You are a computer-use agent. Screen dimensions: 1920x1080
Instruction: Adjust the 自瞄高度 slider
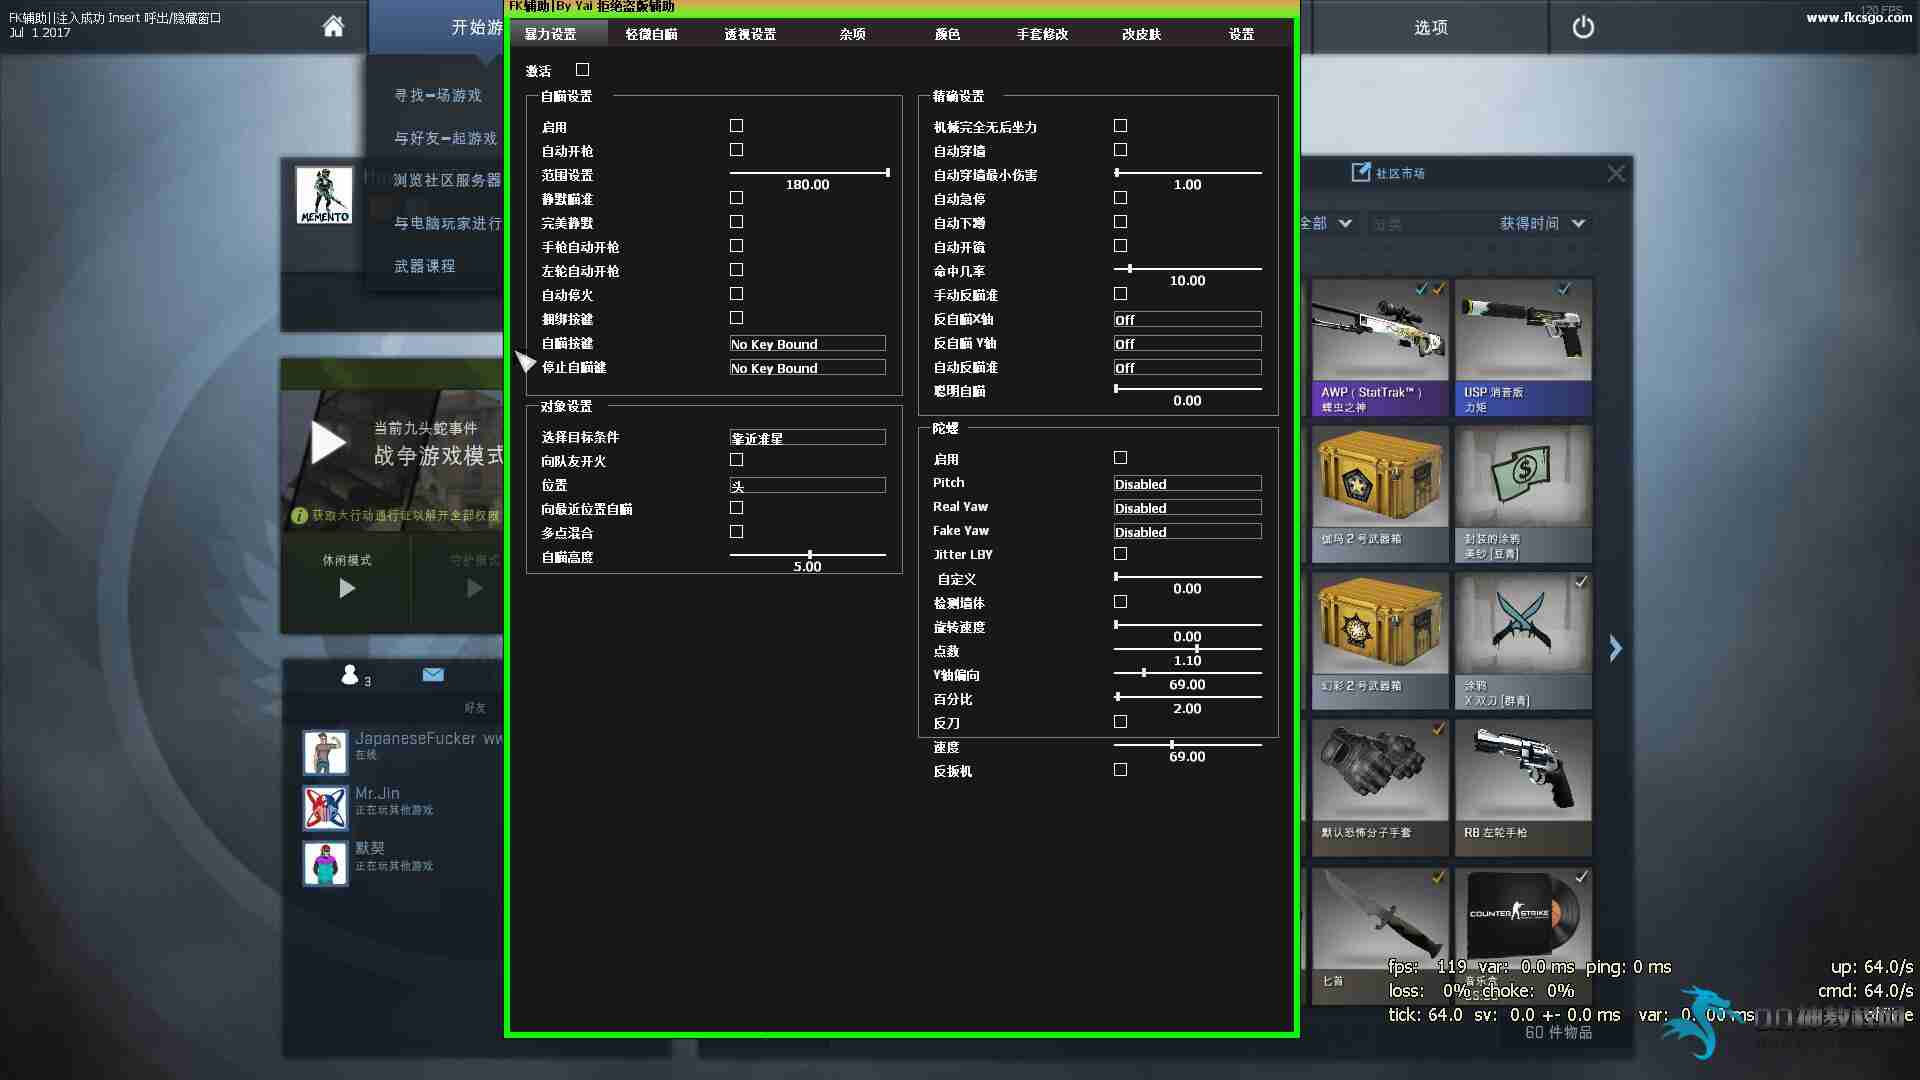point(807,554)
